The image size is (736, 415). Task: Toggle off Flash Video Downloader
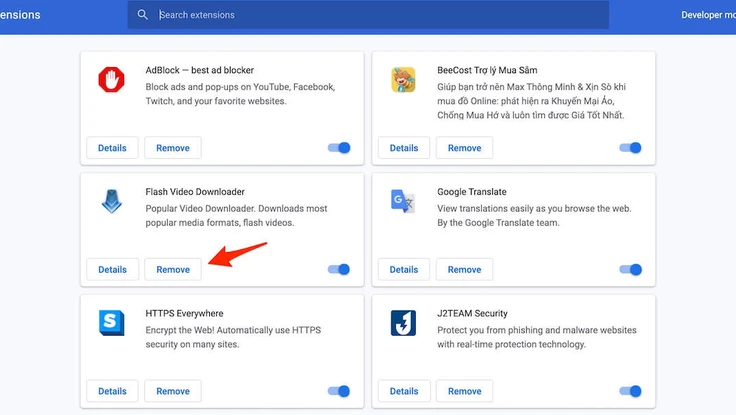(x=339, y=269)
